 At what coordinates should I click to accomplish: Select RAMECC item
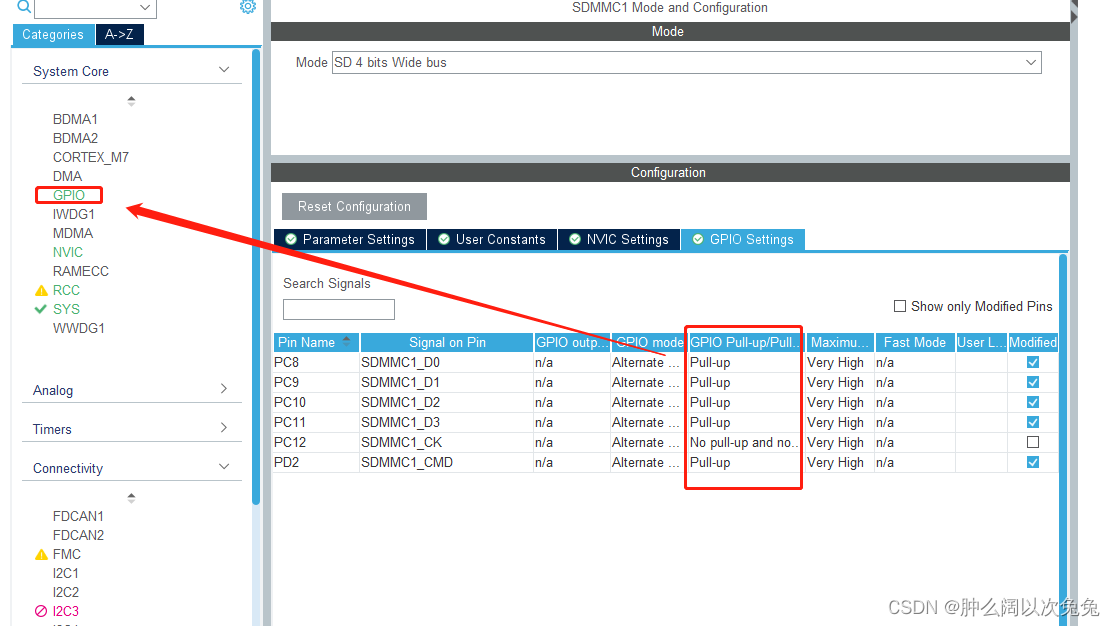pyautogui.click(x=81, y=271)
